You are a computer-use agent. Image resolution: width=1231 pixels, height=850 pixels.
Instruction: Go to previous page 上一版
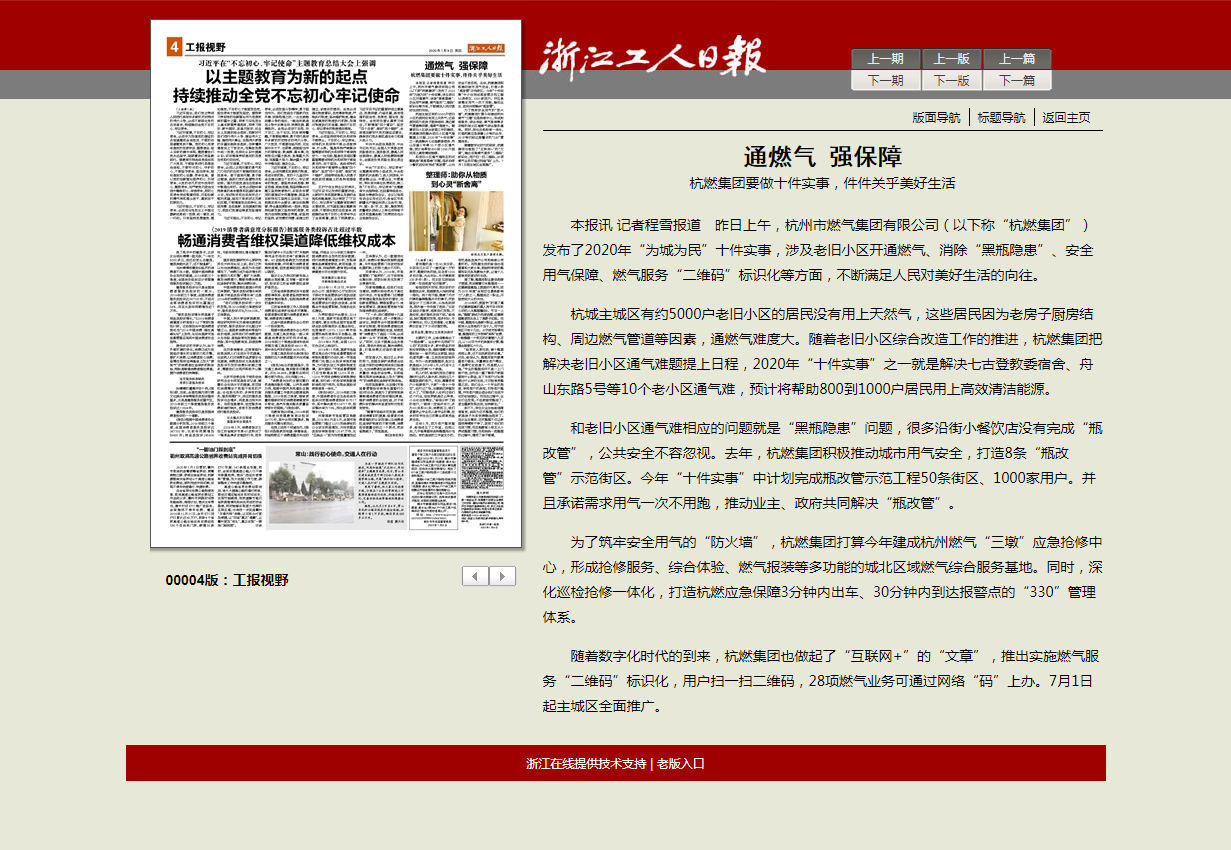click(951, 59)
